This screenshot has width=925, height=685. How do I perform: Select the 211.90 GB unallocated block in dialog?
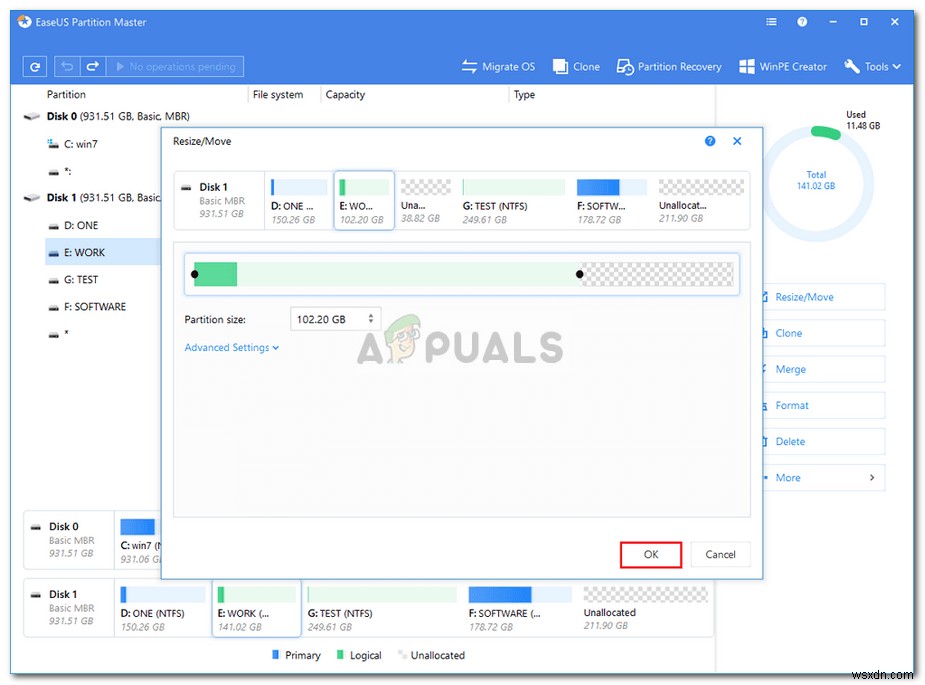pos(701,201)
